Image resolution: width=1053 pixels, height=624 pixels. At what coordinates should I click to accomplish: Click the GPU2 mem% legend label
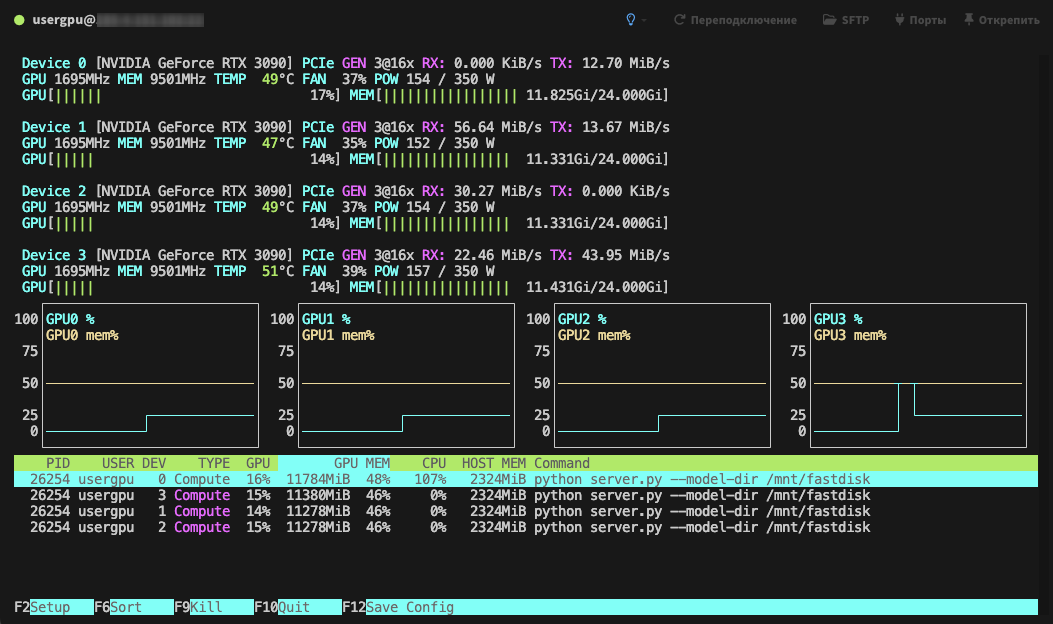(594, 336)
